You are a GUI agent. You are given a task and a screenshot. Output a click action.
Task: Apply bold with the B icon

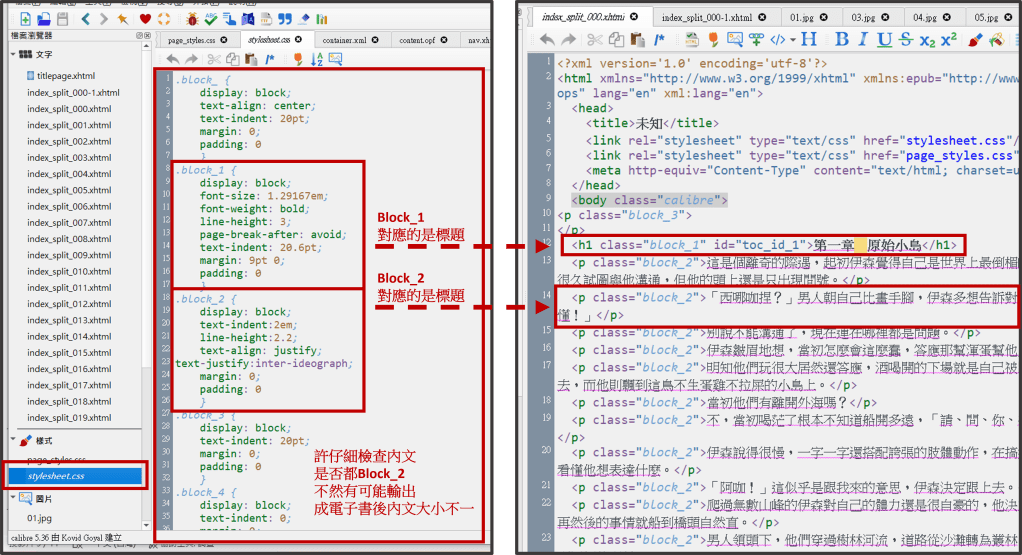[x=841, y=40]
